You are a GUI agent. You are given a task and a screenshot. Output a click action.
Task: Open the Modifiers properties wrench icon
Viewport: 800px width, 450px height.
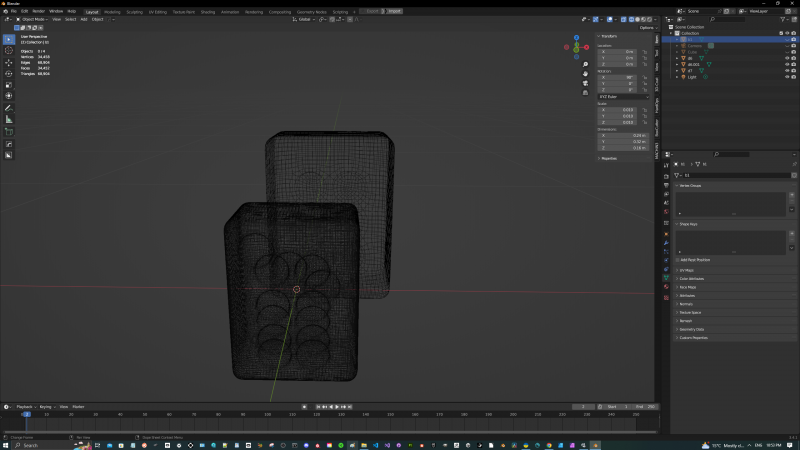tap(666, 243)
